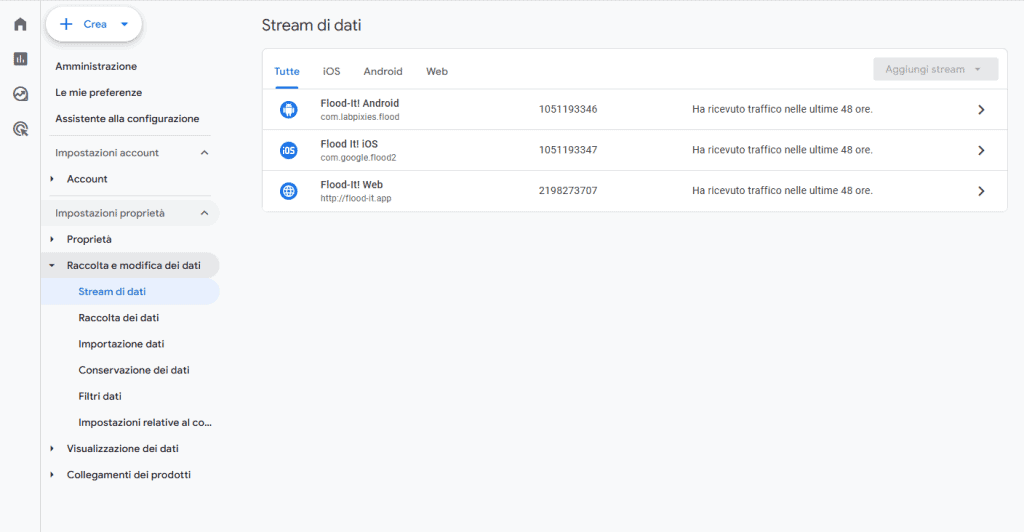Screen dimensions: 1024x532
Task: Collapse Impostazioni account section
Action: click(x=204, y=153)
